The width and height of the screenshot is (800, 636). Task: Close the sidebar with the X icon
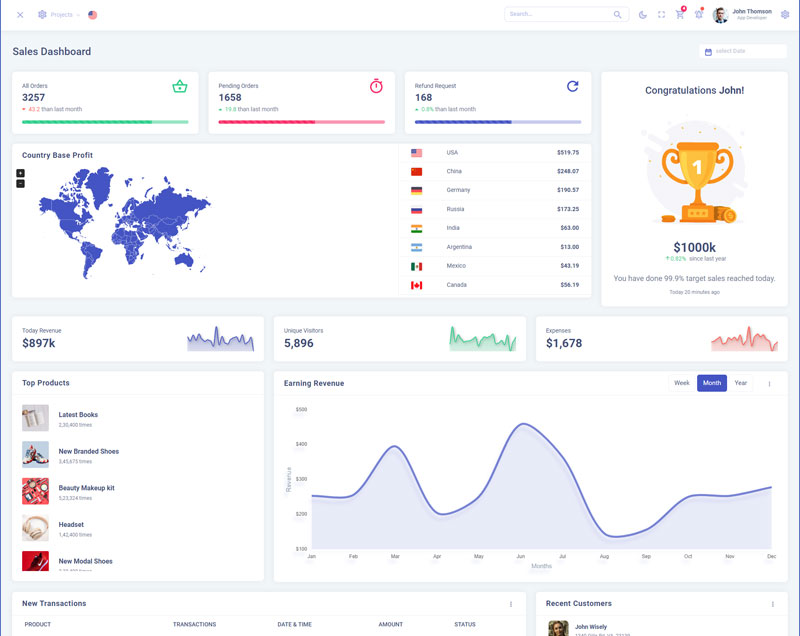click(20, 15)
